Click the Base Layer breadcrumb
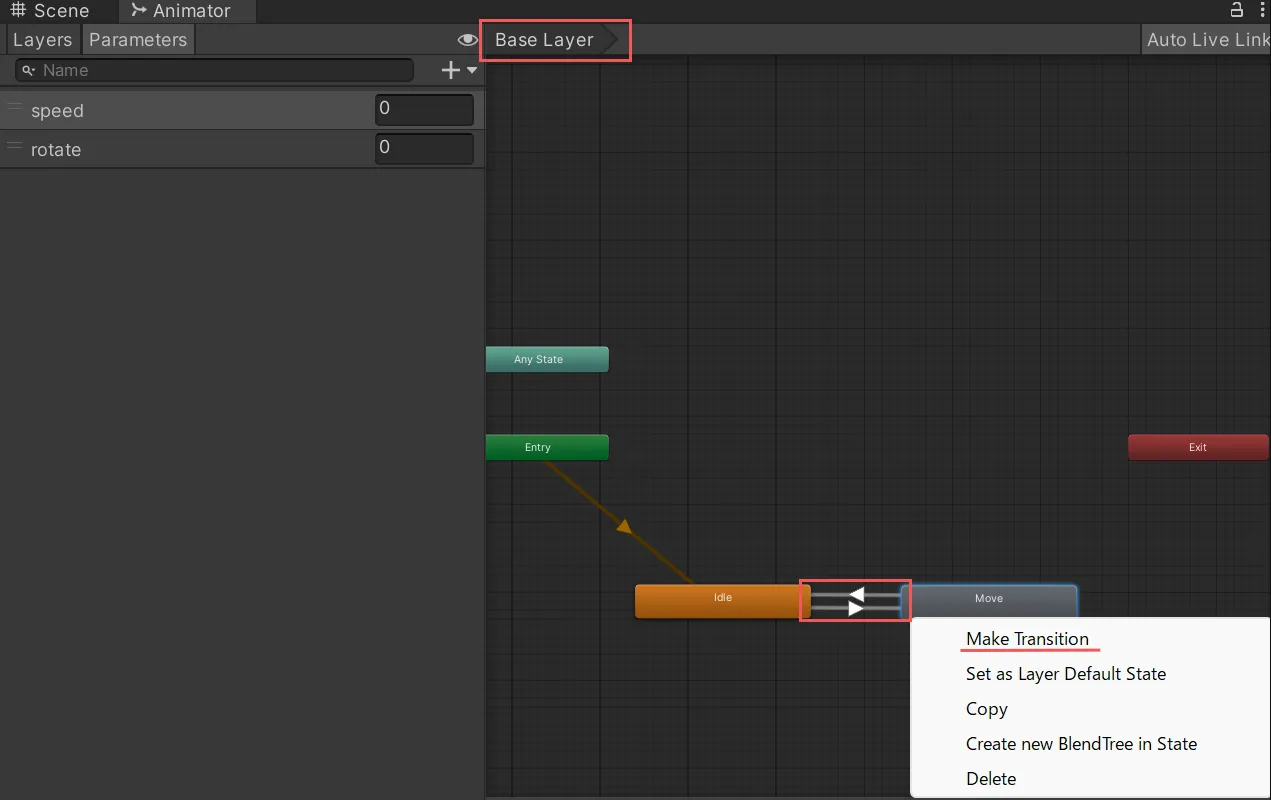1271x800 pixels. [544, 40]
